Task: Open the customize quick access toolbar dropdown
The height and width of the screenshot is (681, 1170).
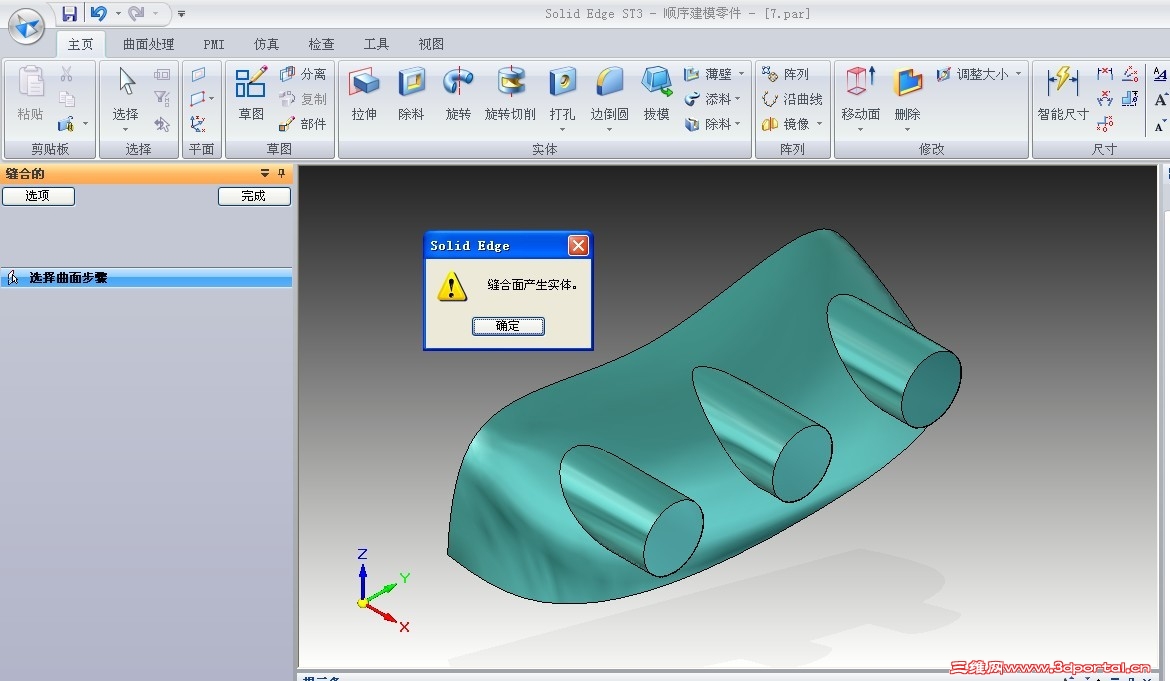Action: (181, 13)
